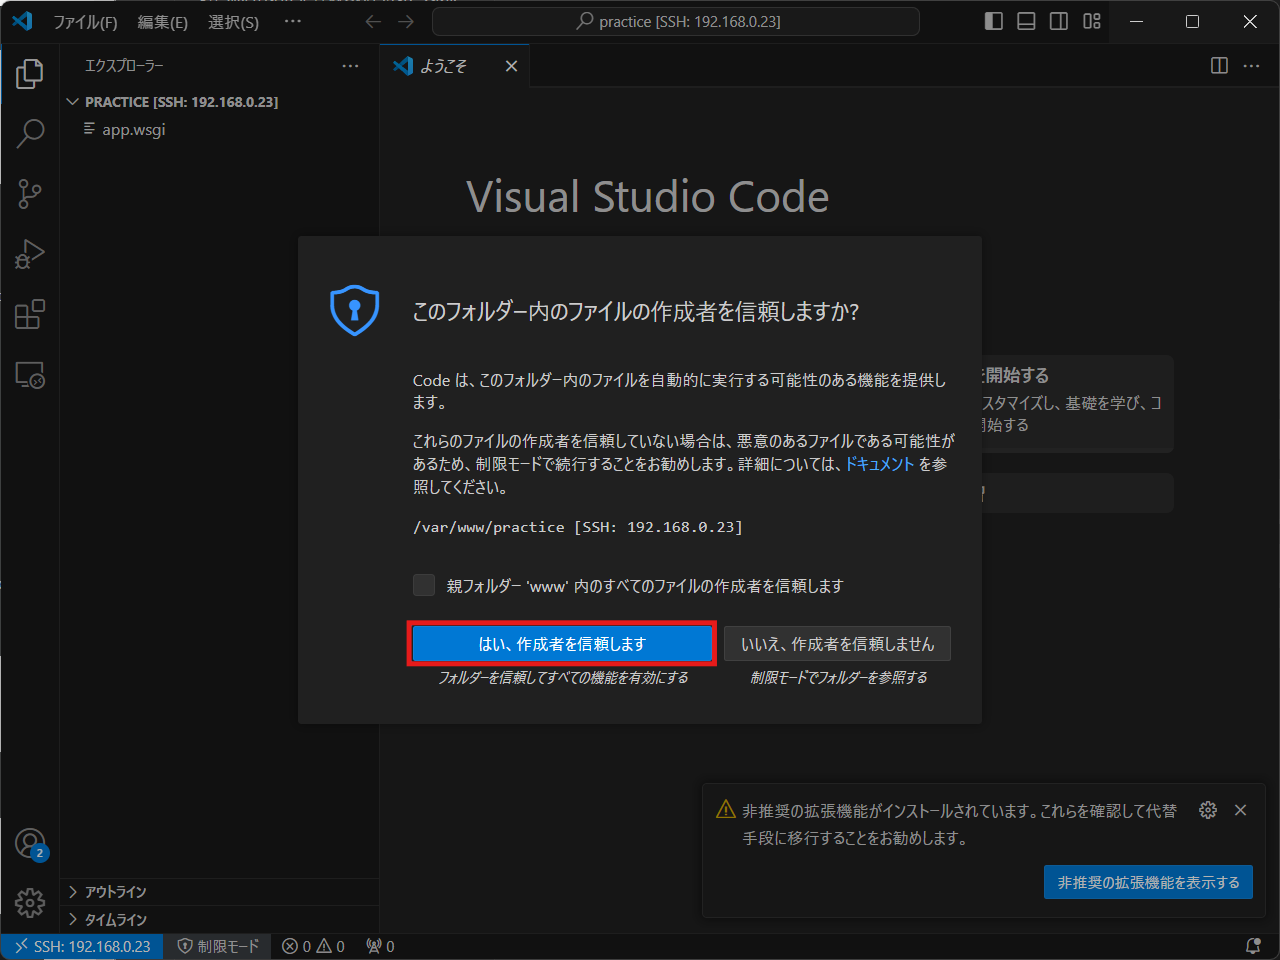1280x960 pixels.
Task: Check the trust parent folder 'www' checkbox
Action: (x=423, y=585)
